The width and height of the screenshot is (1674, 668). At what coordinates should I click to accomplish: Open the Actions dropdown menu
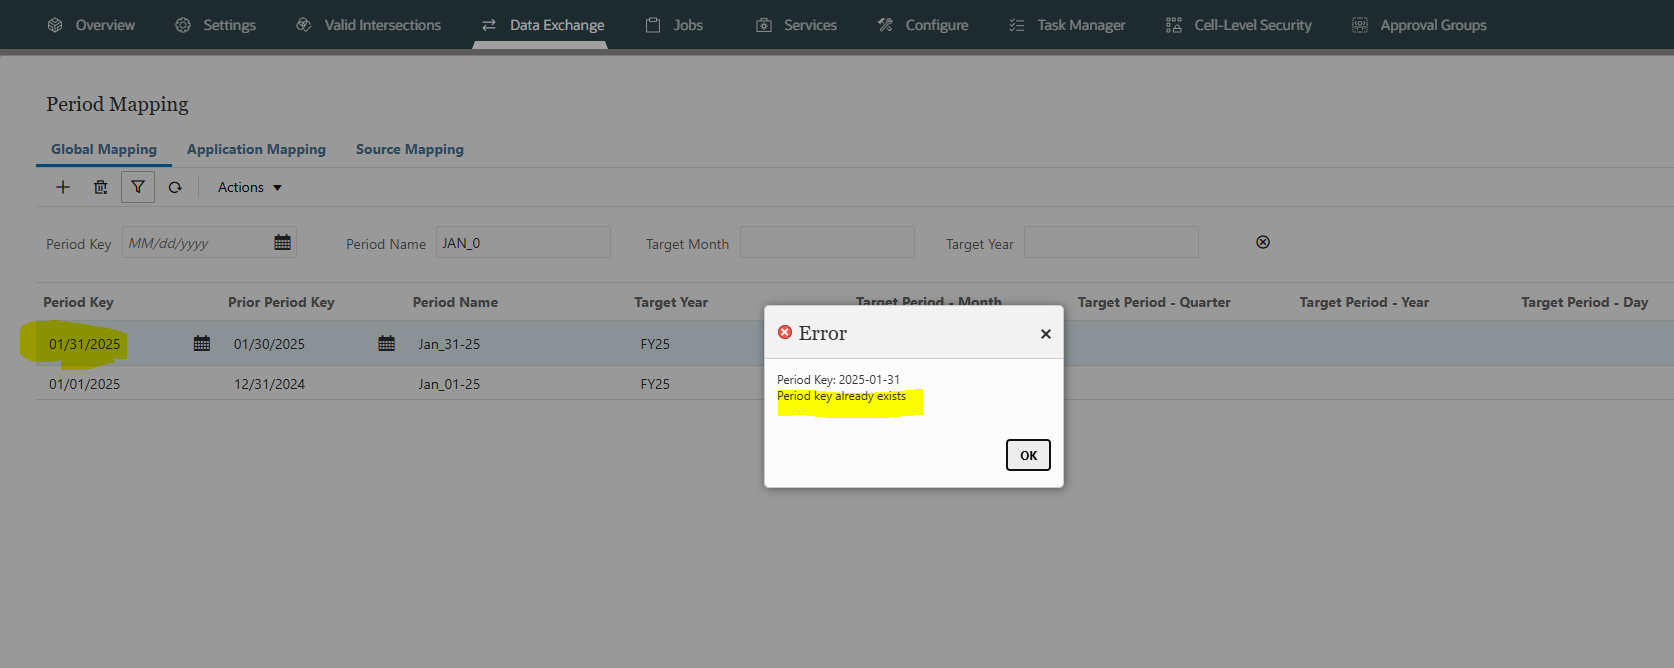pos(249,187)
